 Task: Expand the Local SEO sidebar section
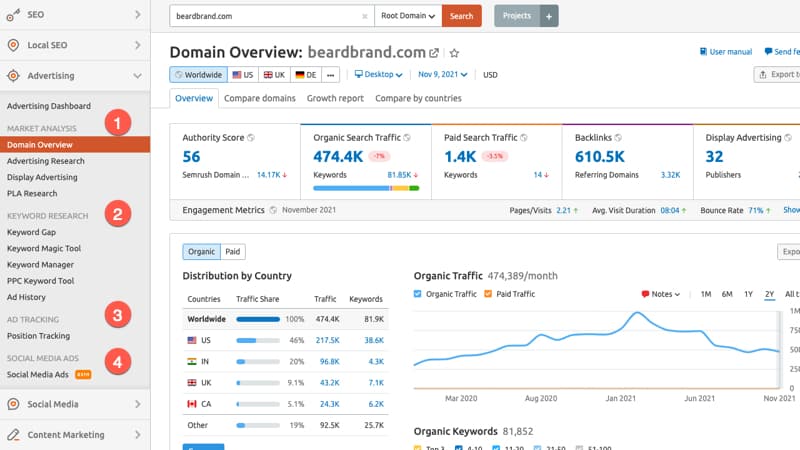click(138, 45)
